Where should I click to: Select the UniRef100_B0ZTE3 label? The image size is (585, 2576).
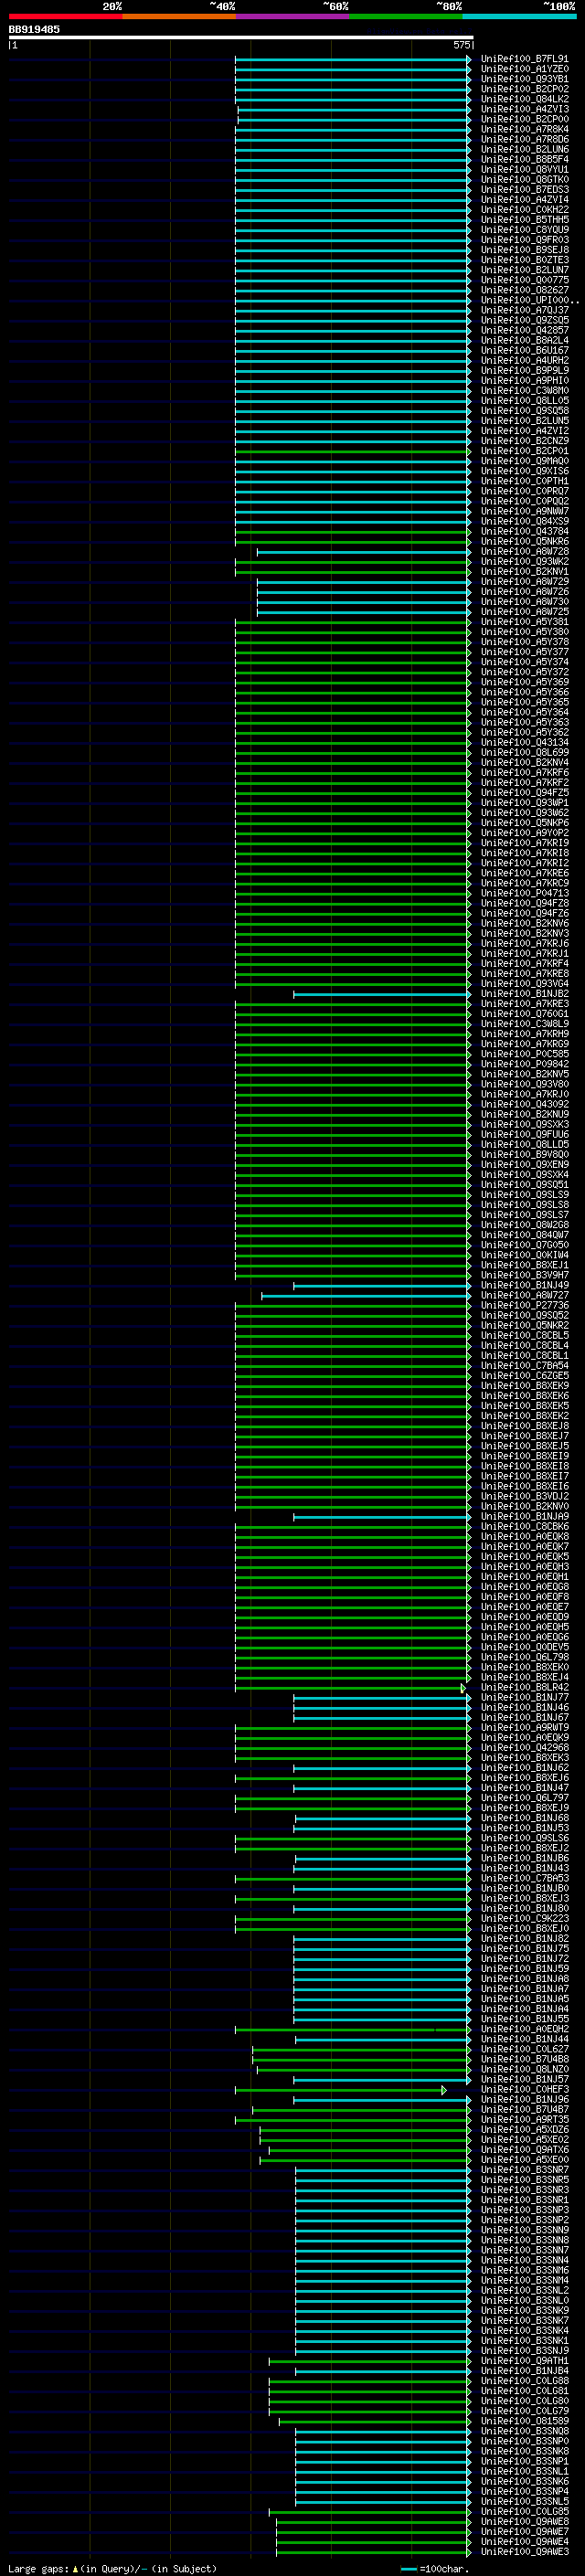tap(524, 260)
